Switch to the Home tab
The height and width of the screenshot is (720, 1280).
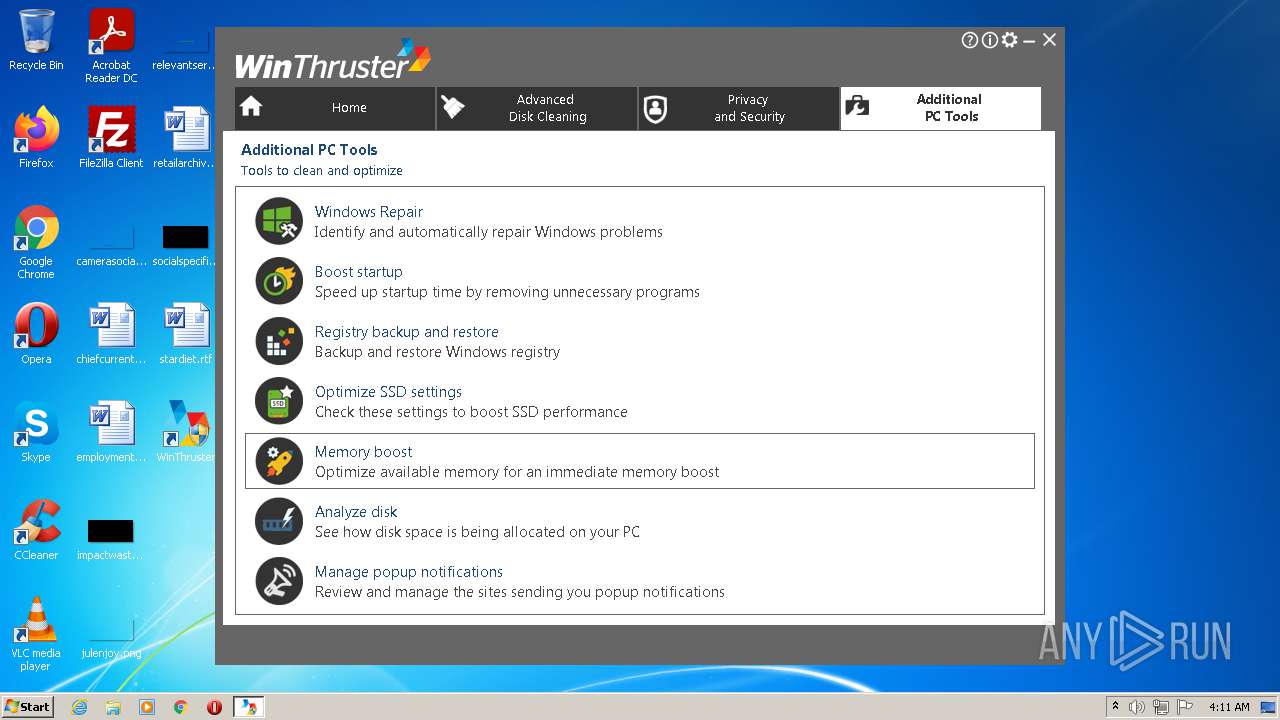tap(335, 108)
